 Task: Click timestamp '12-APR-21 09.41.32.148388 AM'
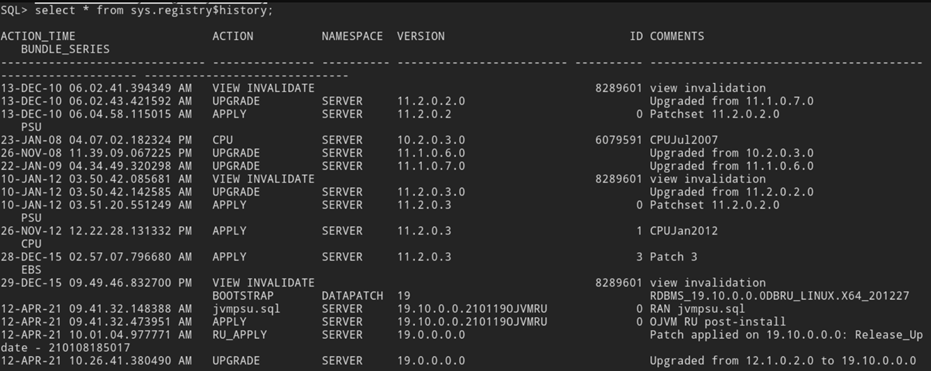point(96,309)
